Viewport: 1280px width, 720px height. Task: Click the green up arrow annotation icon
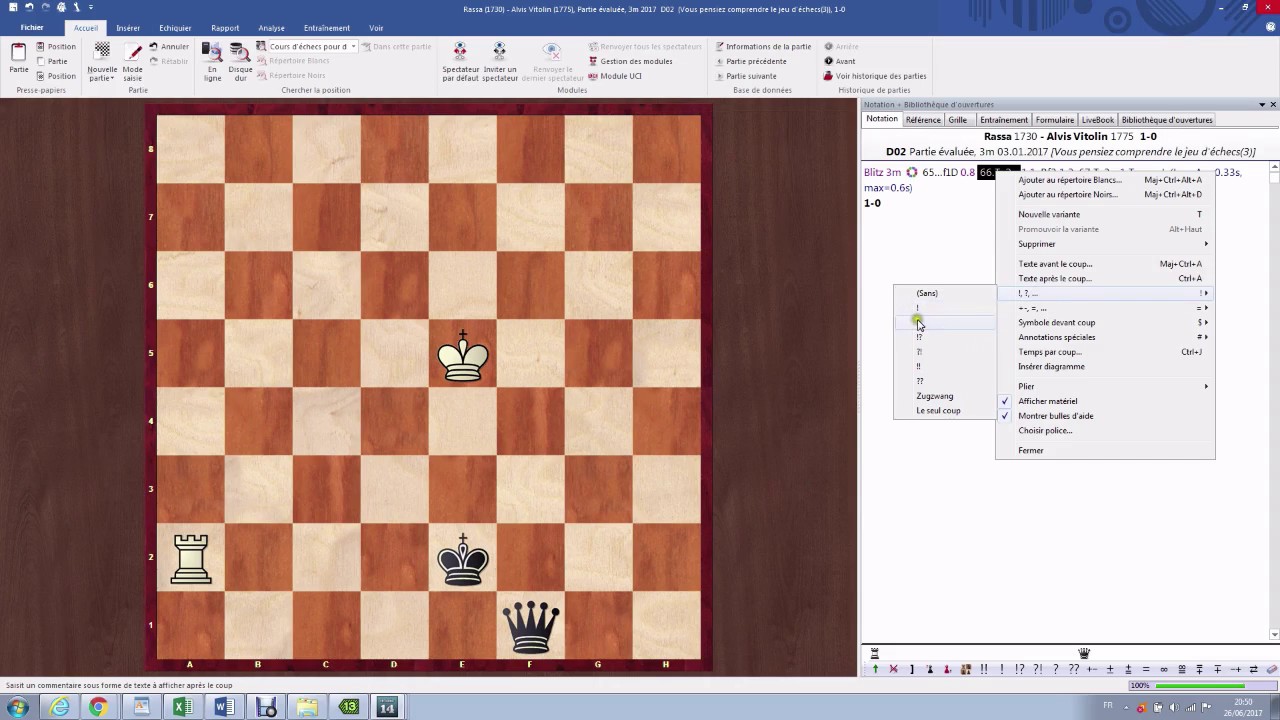click(x=875, y=669)
